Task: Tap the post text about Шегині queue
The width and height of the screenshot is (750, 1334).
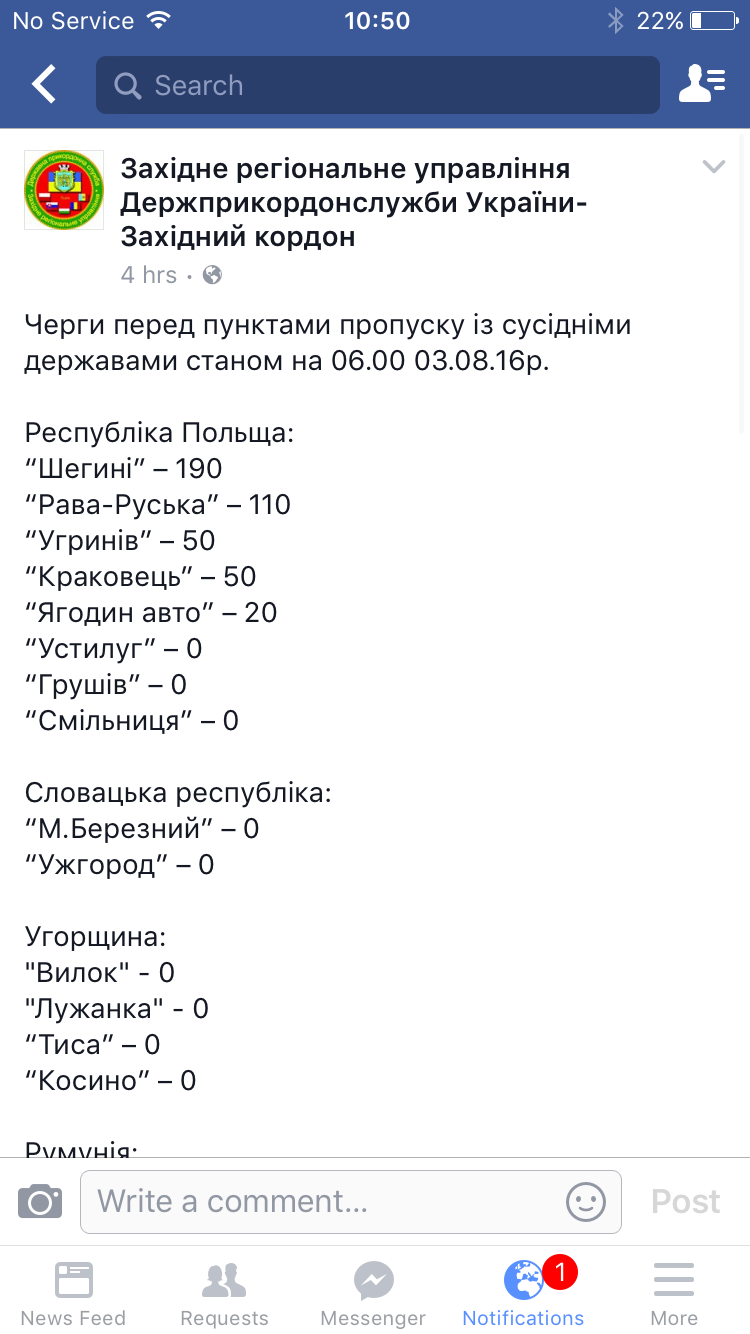Action: coord(123,468)
